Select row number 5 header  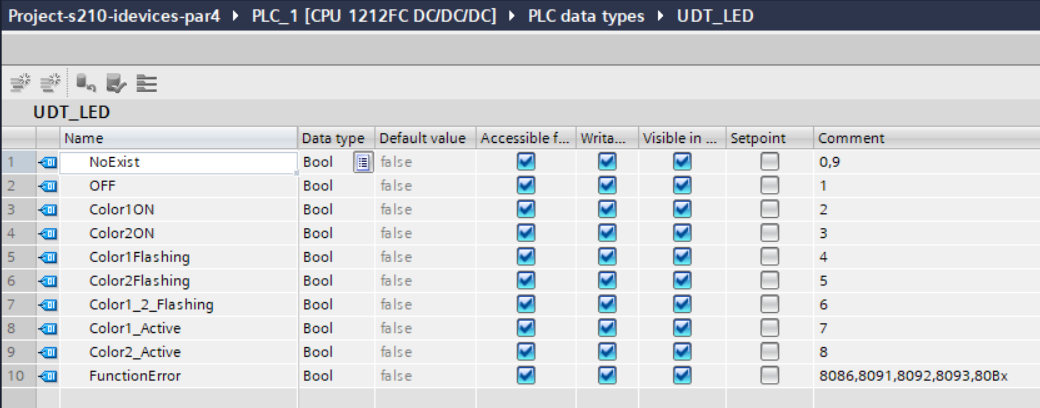(x=18, y=257)
